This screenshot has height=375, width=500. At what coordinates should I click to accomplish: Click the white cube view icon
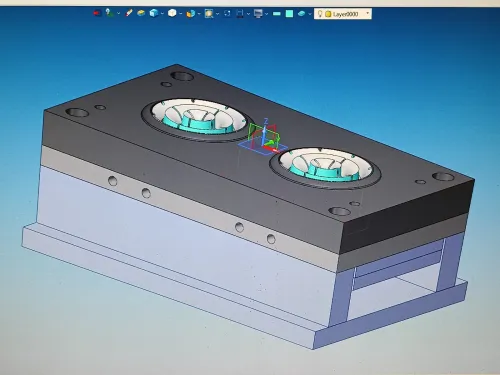(x=172, y=13)
